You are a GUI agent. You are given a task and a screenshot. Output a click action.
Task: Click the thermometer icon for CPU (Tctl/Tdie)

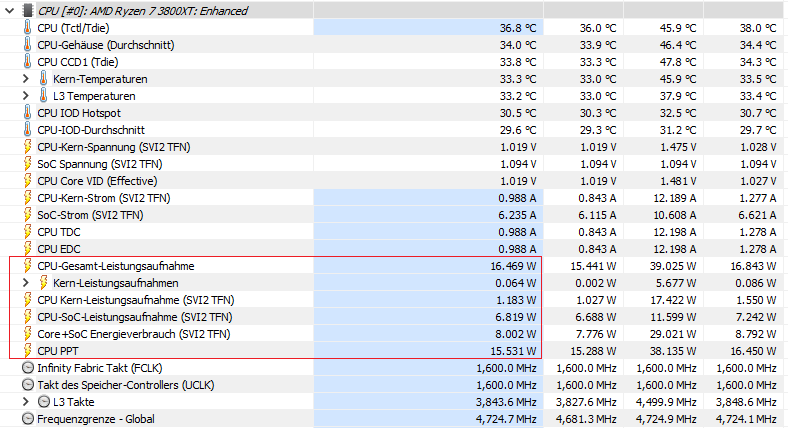pyautogui.click(x=28, y=28)
